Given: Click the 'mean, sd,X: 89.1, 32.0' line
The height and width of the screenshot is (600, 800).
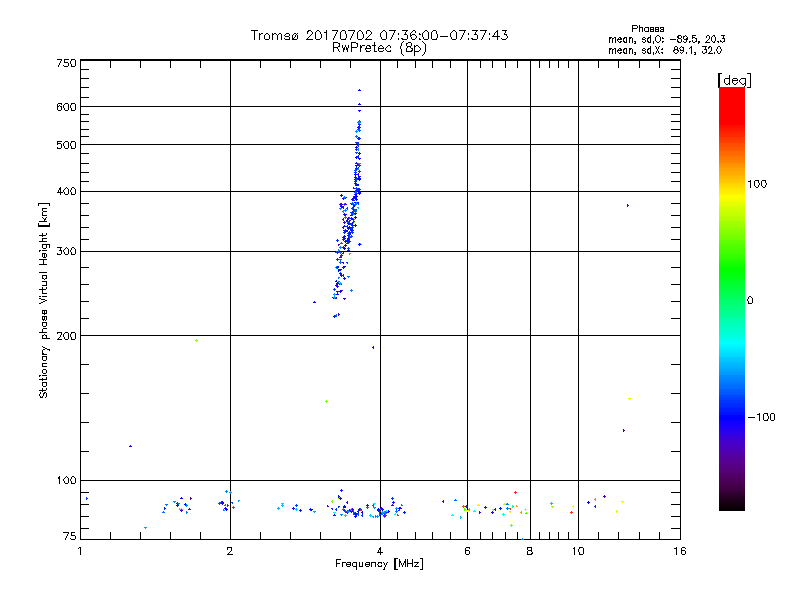Looking at the screenshot, I should tap(665, 50).
